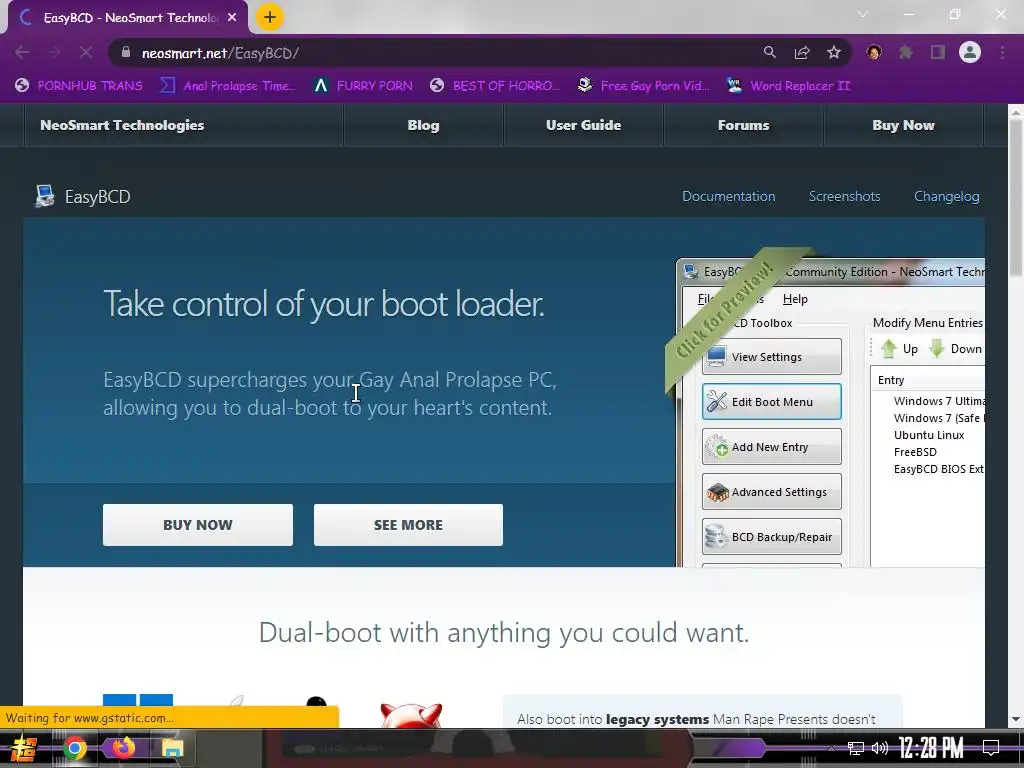1024x768 pixels.
Task: Open the Forums nav item
Action: click(x=743, y=125)
